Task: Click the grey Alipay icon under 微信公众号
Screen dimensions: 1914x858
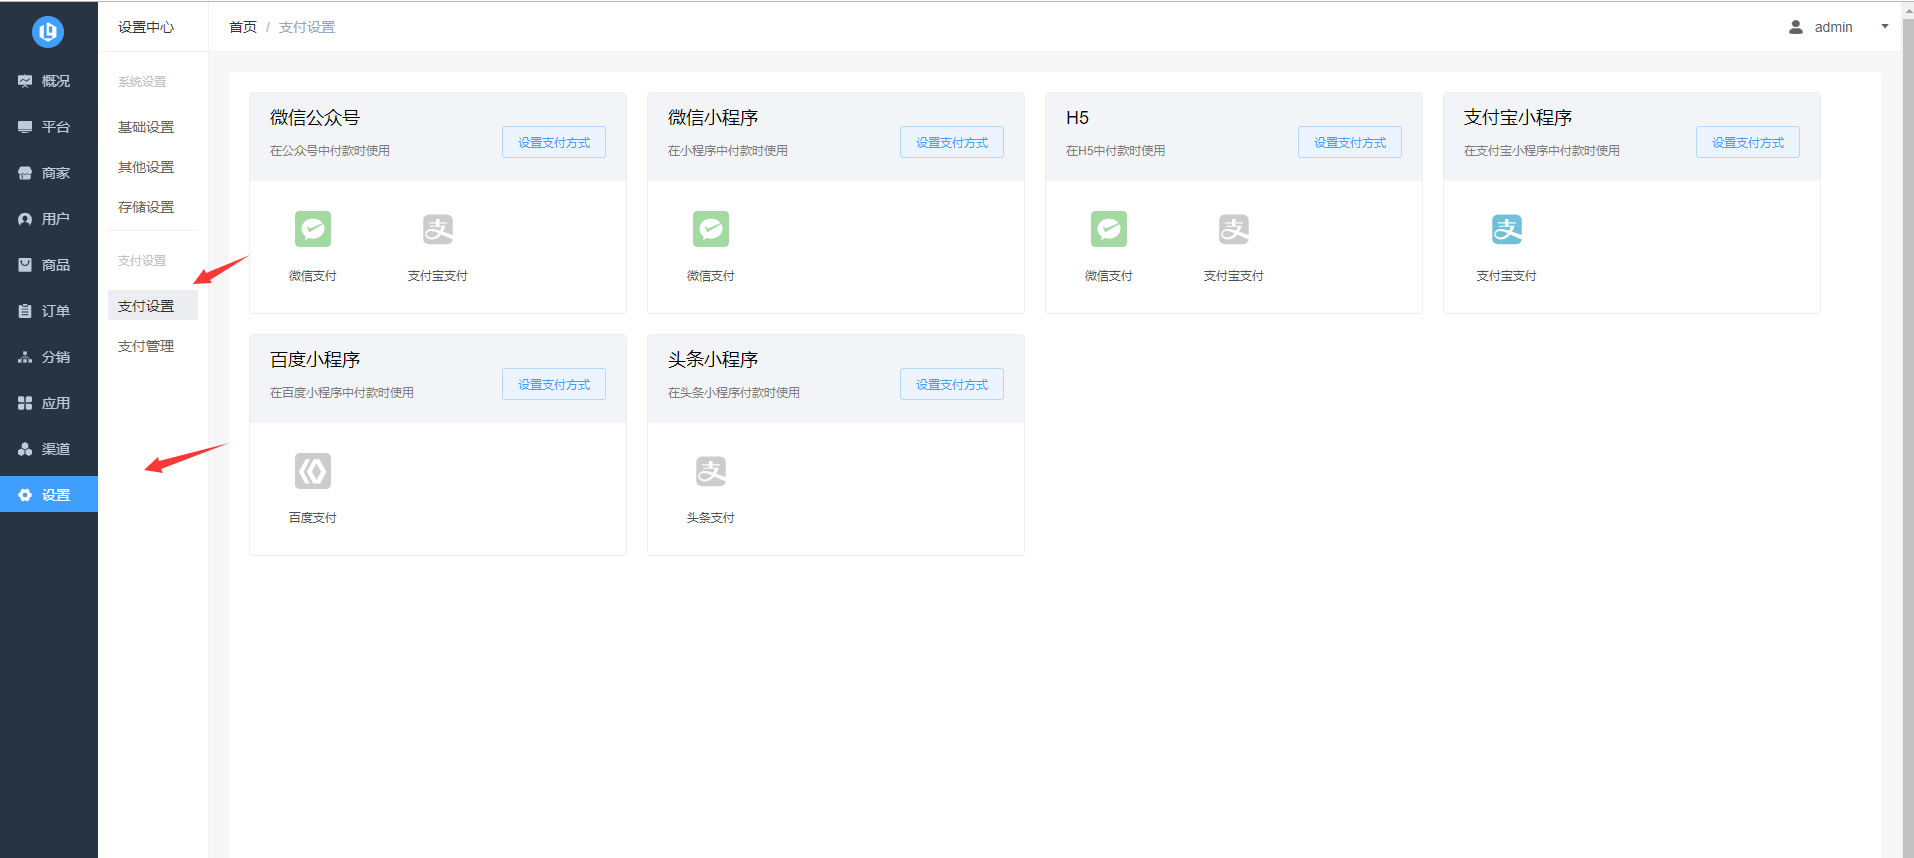Action: 438,229
